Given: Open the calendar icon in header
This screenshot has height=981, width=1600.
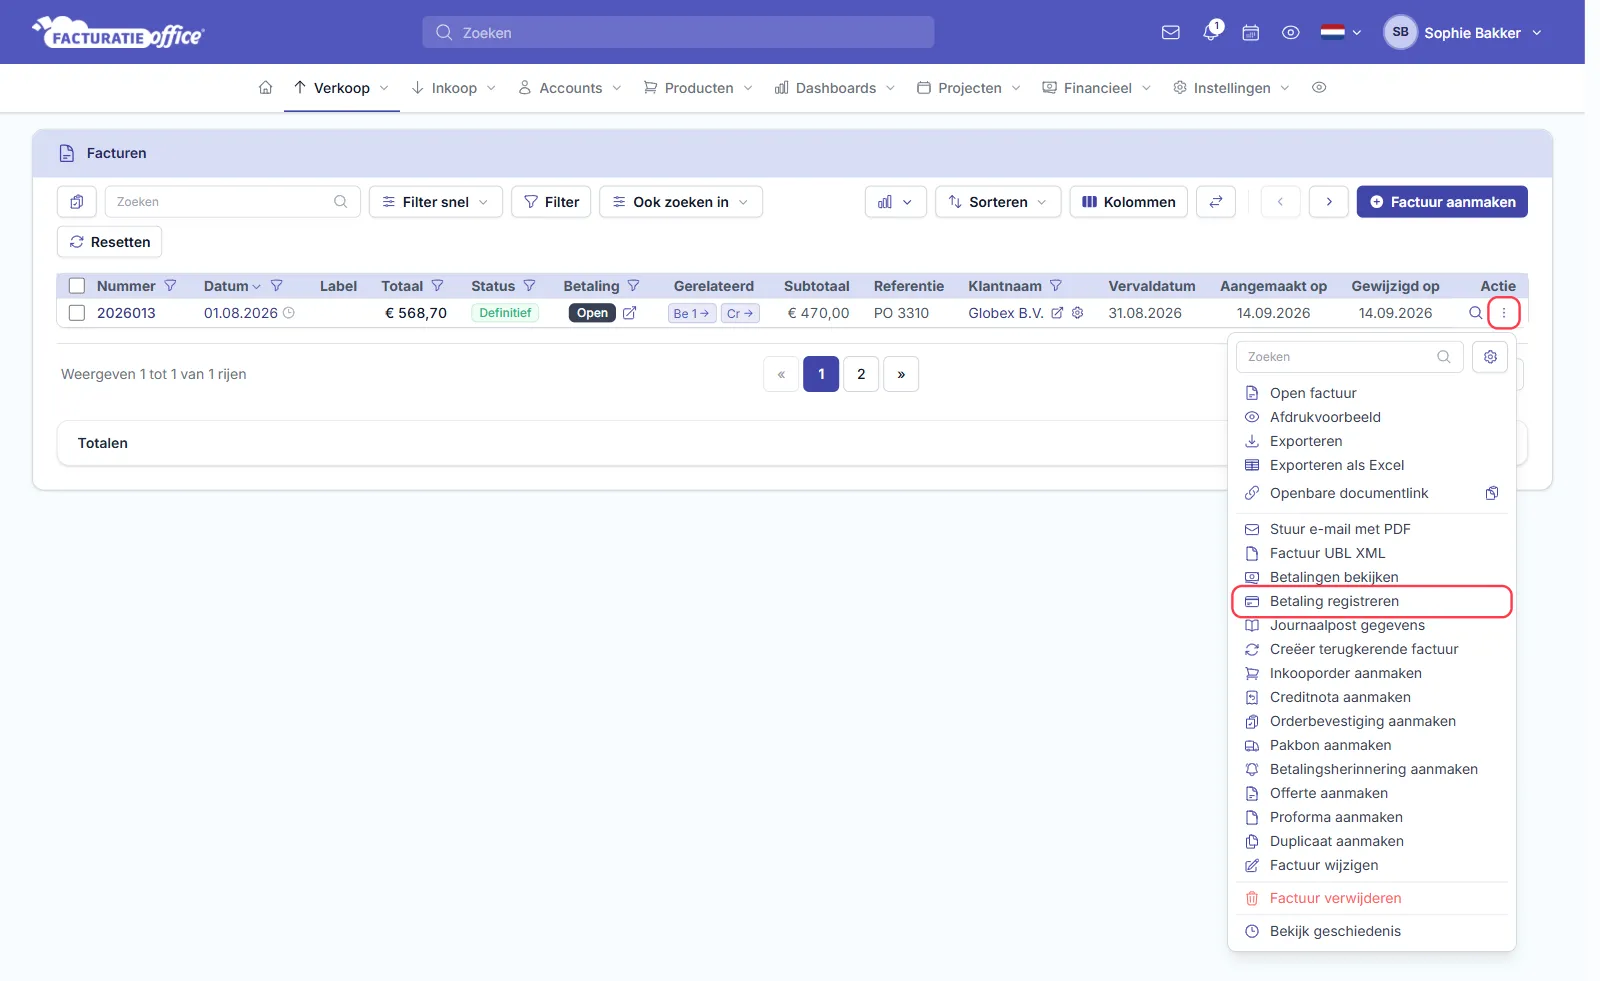Looking at the screenshot, I should click(x=1250, y=33).
